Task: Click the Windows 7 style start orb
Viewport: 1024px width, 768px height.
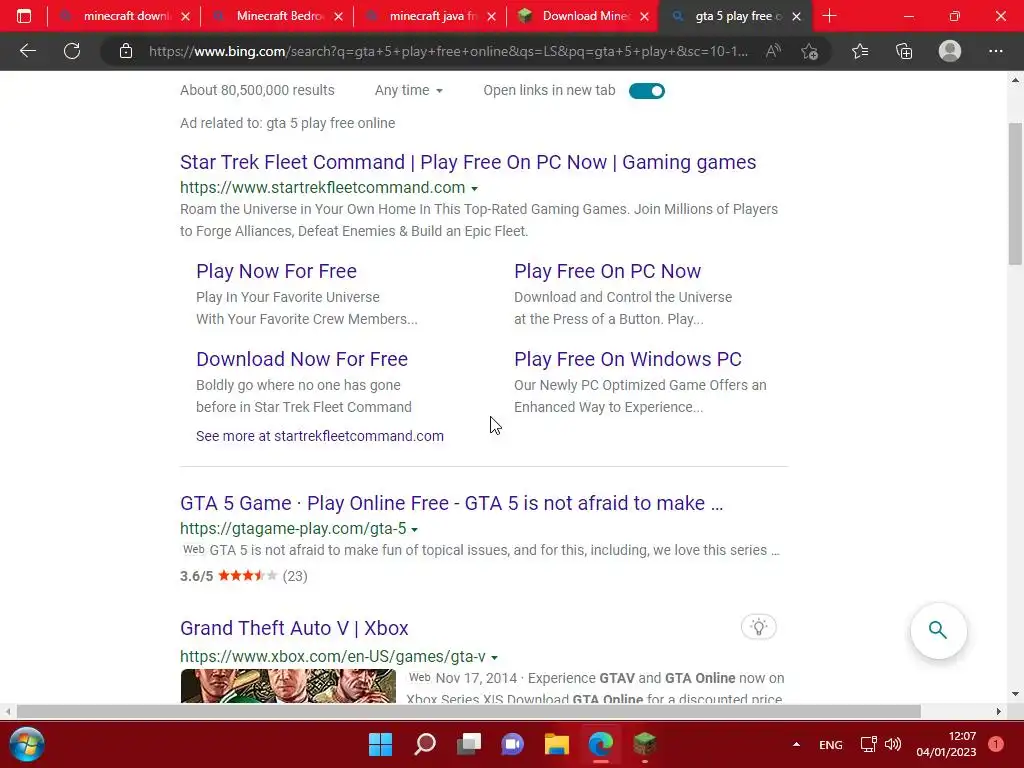Action: (x=27, y=744)
